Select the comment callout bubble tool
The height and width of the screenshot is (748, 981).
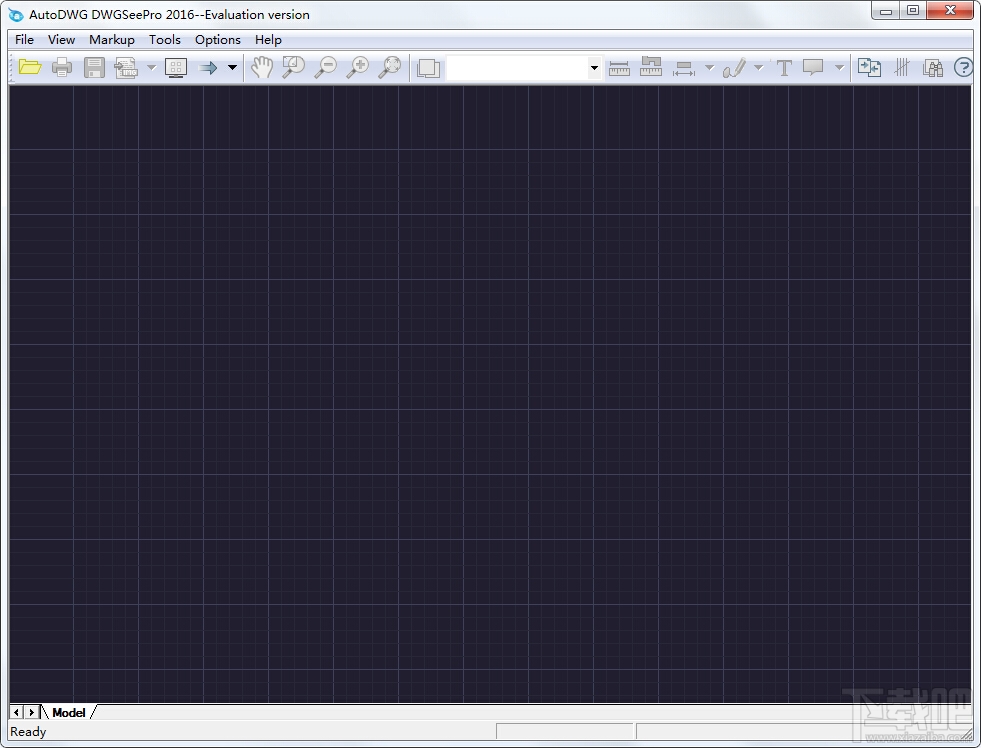pyautogui.click(x=813, y=68)
